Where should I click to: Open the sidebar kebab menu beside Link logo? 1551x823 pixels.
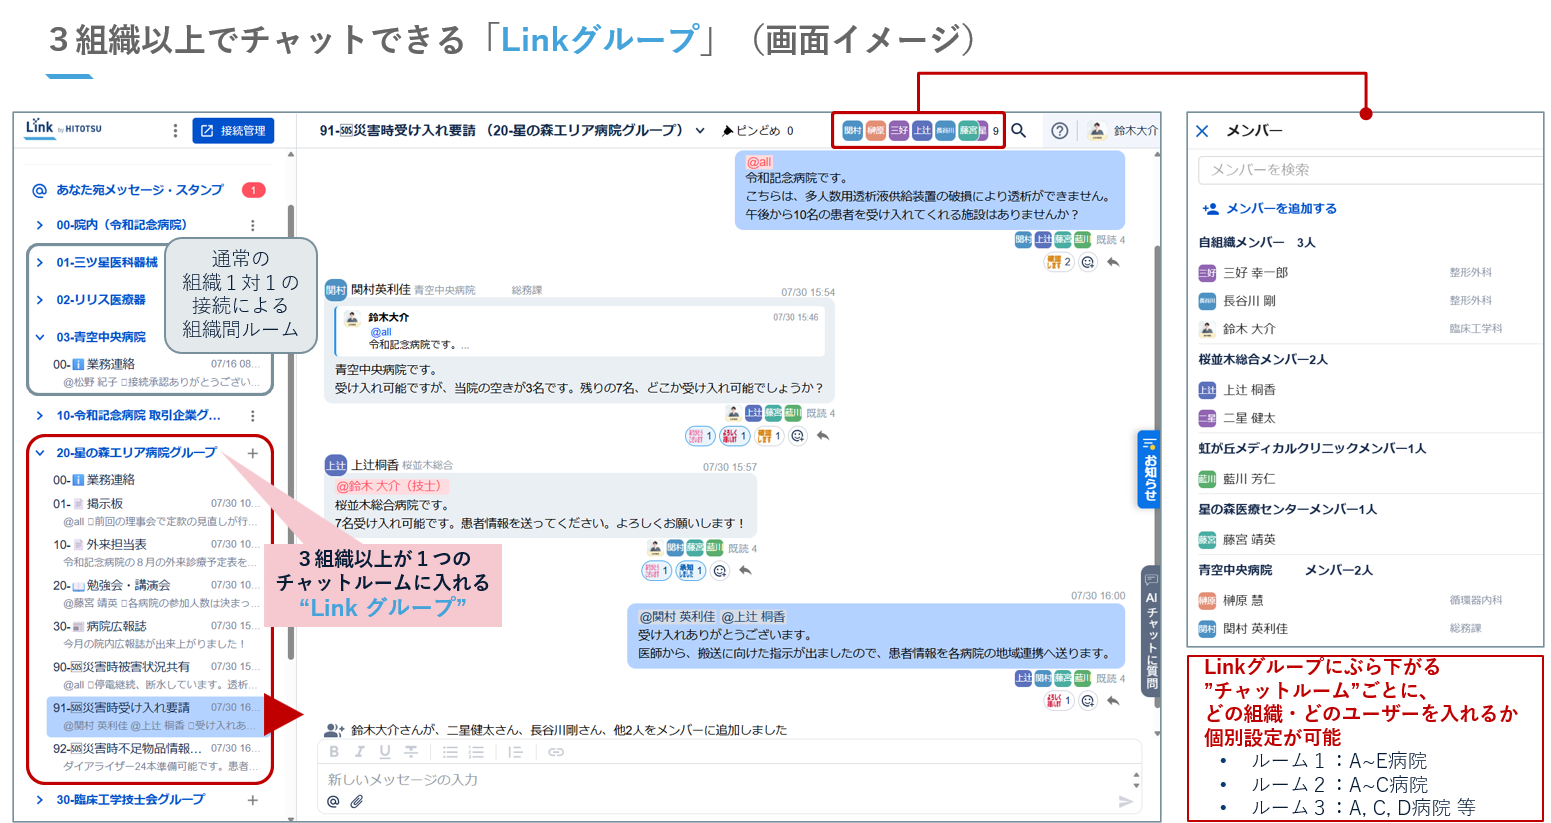[175, 130]
